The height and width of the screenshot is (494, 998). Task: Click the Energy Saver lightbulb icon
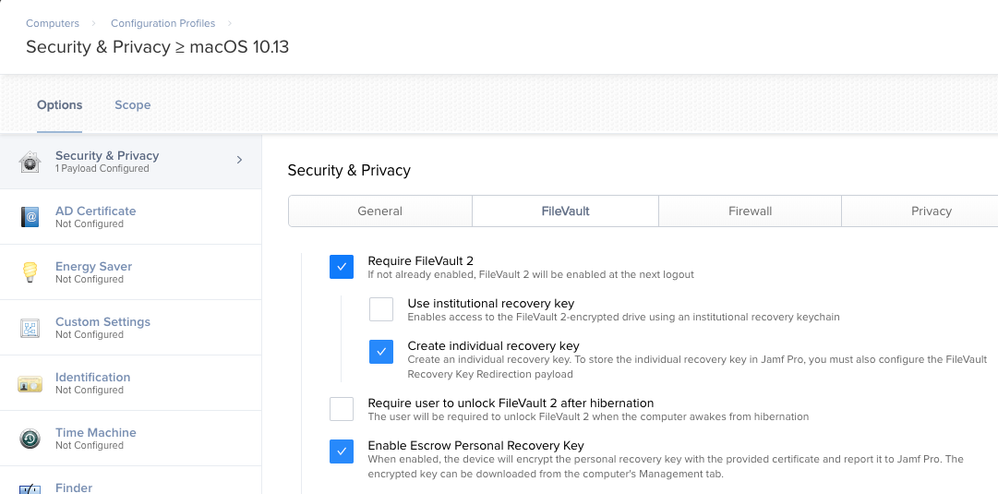(x=30, y=272)
